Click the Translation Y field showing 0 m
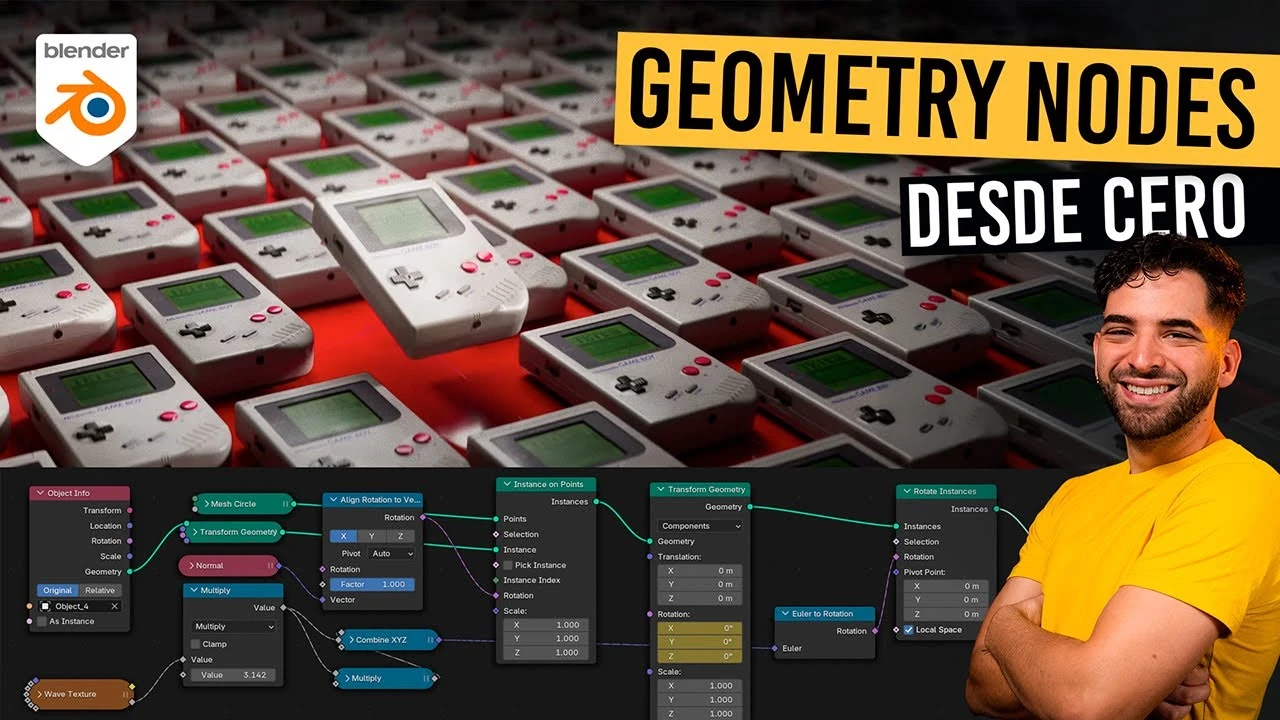The image size is (1280, 720). coord(700,585)
